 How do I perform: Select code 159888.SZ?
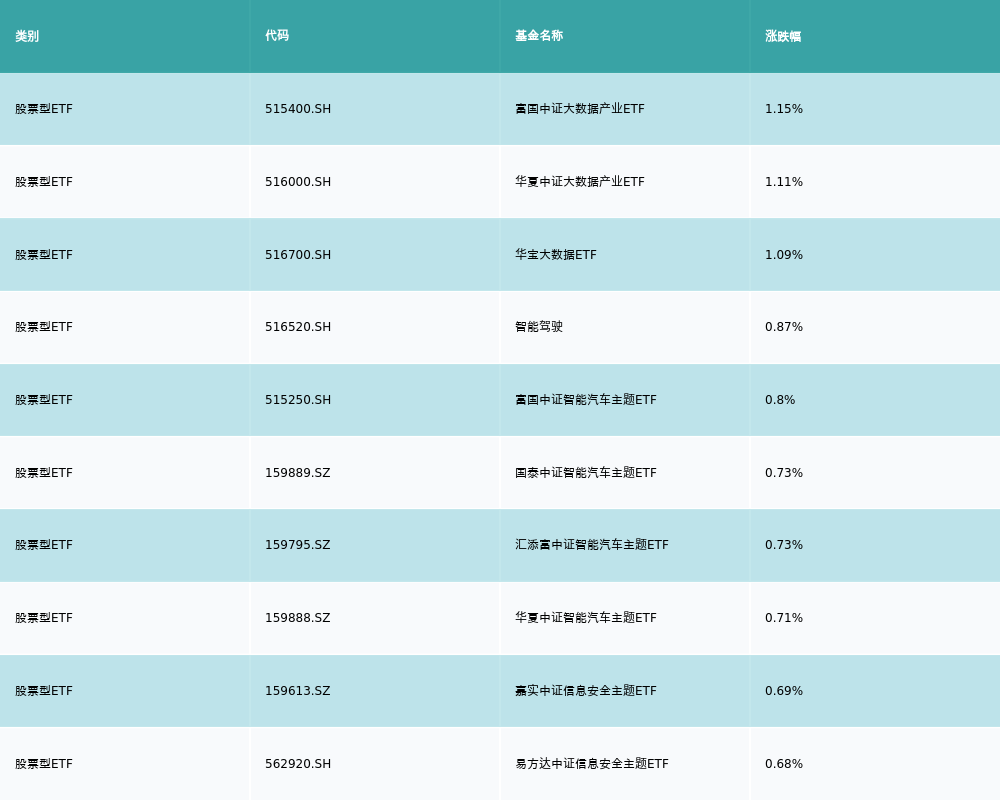pyautogui.click(x=298, y=618)
